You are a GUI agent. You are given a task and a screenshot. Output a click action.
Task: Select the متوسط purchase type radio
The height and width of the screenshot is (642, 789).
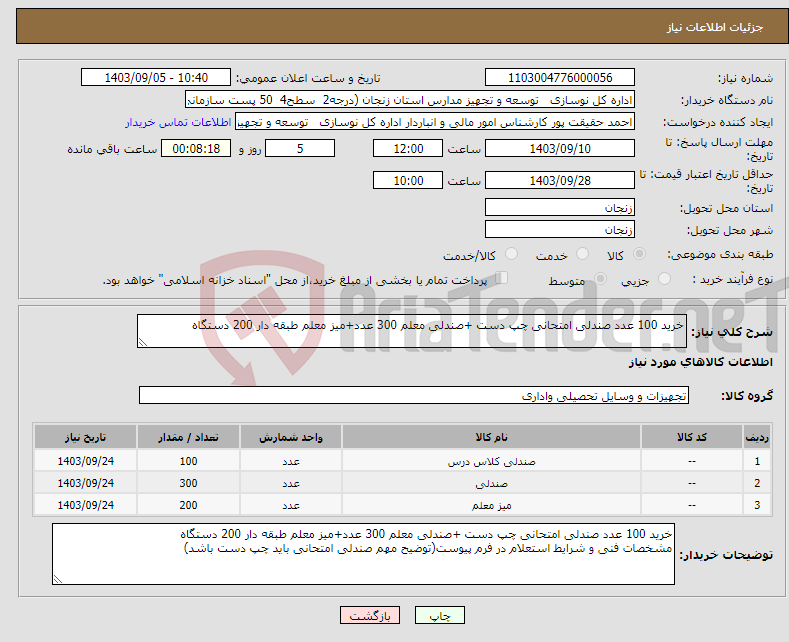(600, 278)
